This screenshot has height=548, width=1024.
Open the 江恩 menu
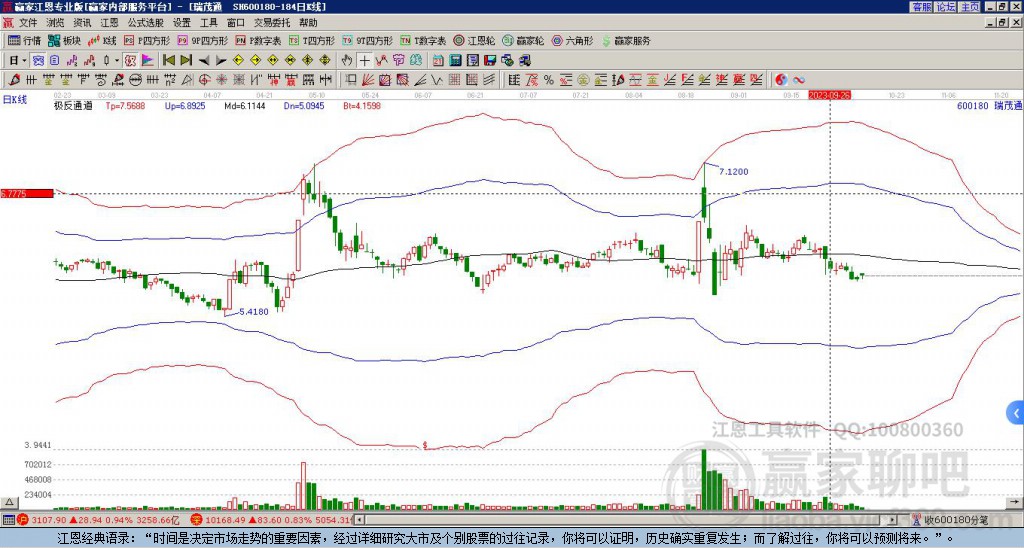click(109, 23)
